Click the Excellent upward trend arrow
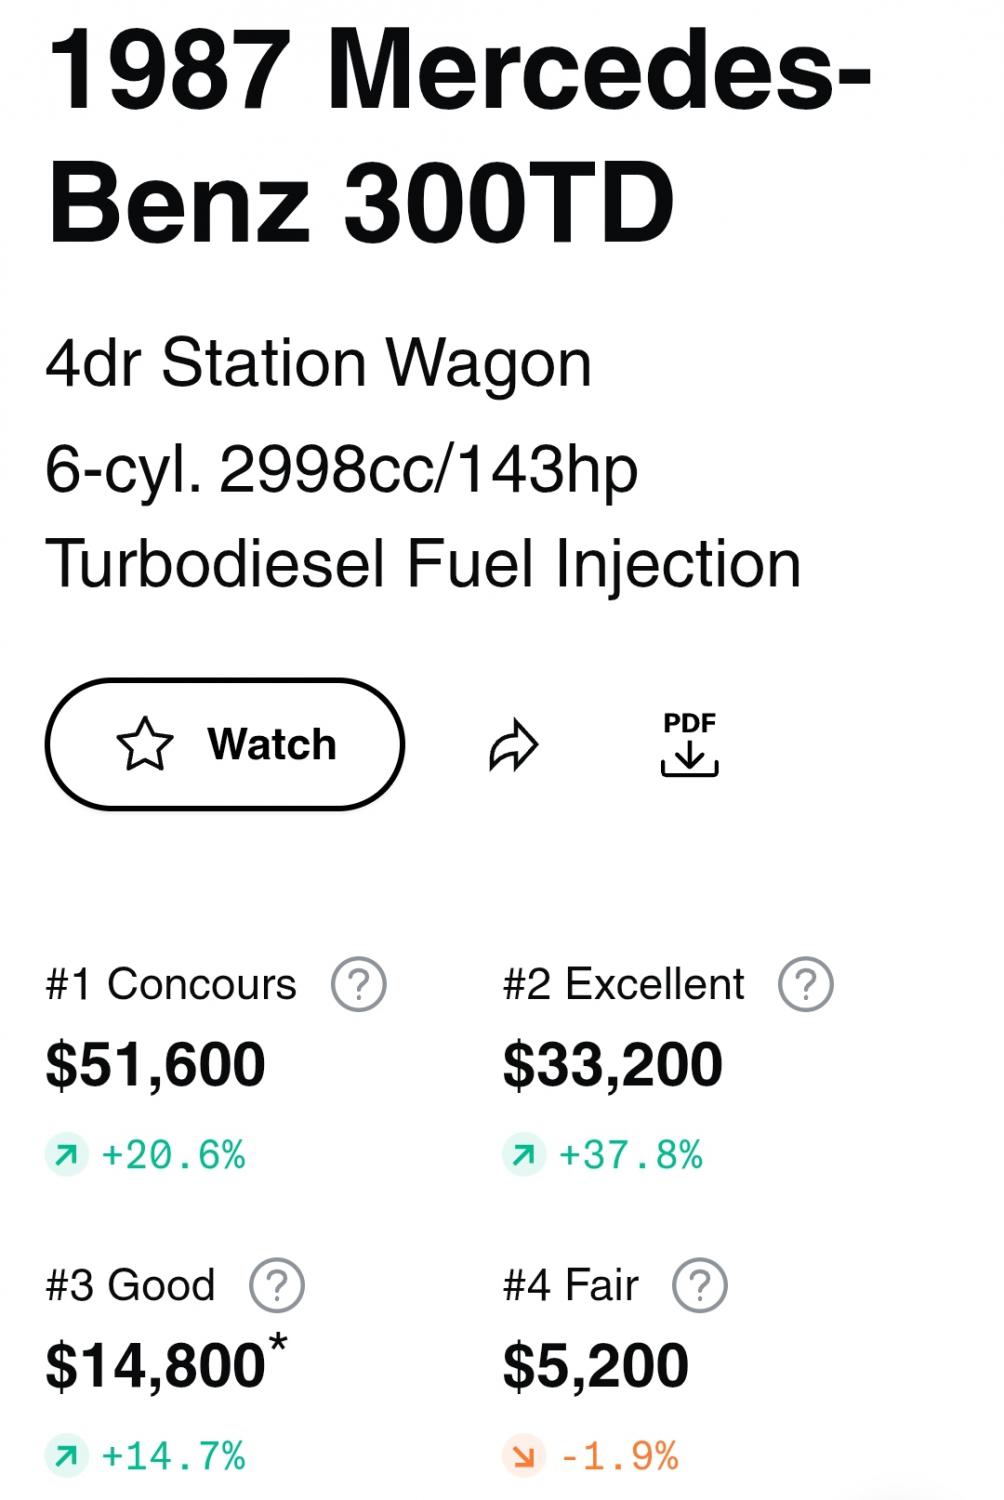The width and height of the screenshot is (1004, 1500). click(x=523, y=1156)
